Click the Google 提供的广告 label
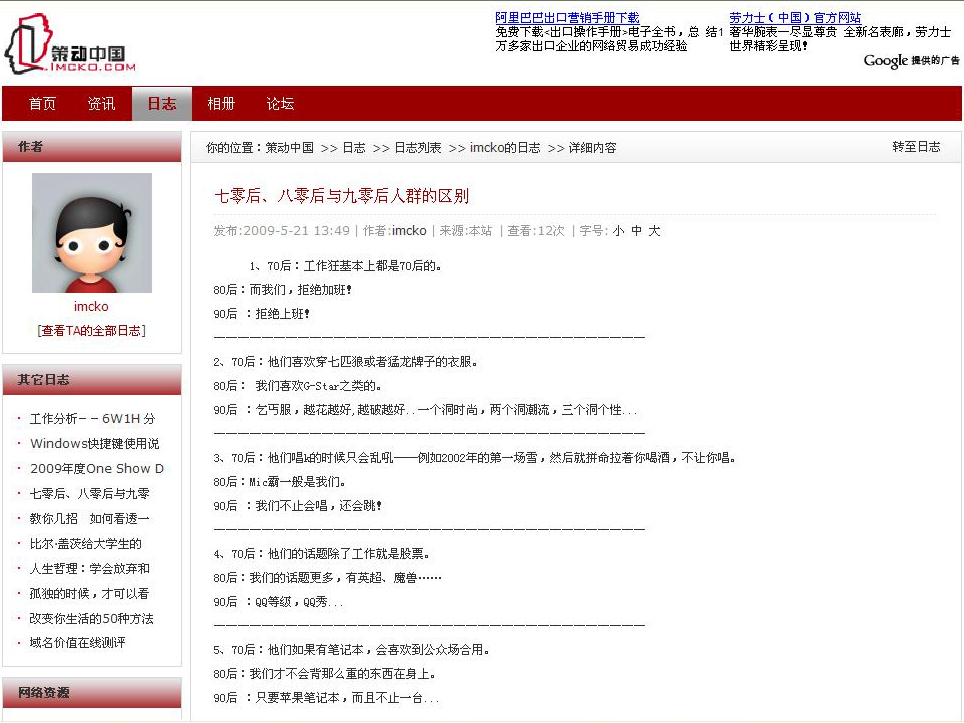 click(911, 60)
